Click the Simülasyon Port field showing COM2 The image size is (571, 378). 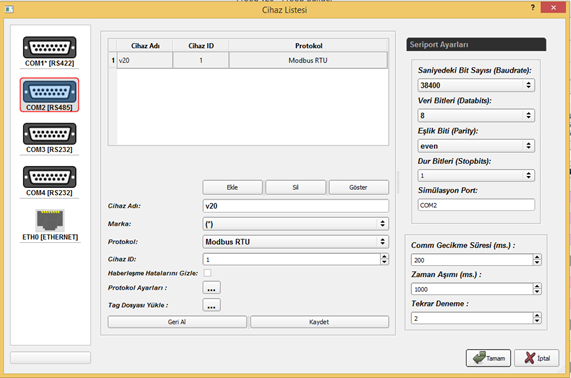tap(476, 205)
